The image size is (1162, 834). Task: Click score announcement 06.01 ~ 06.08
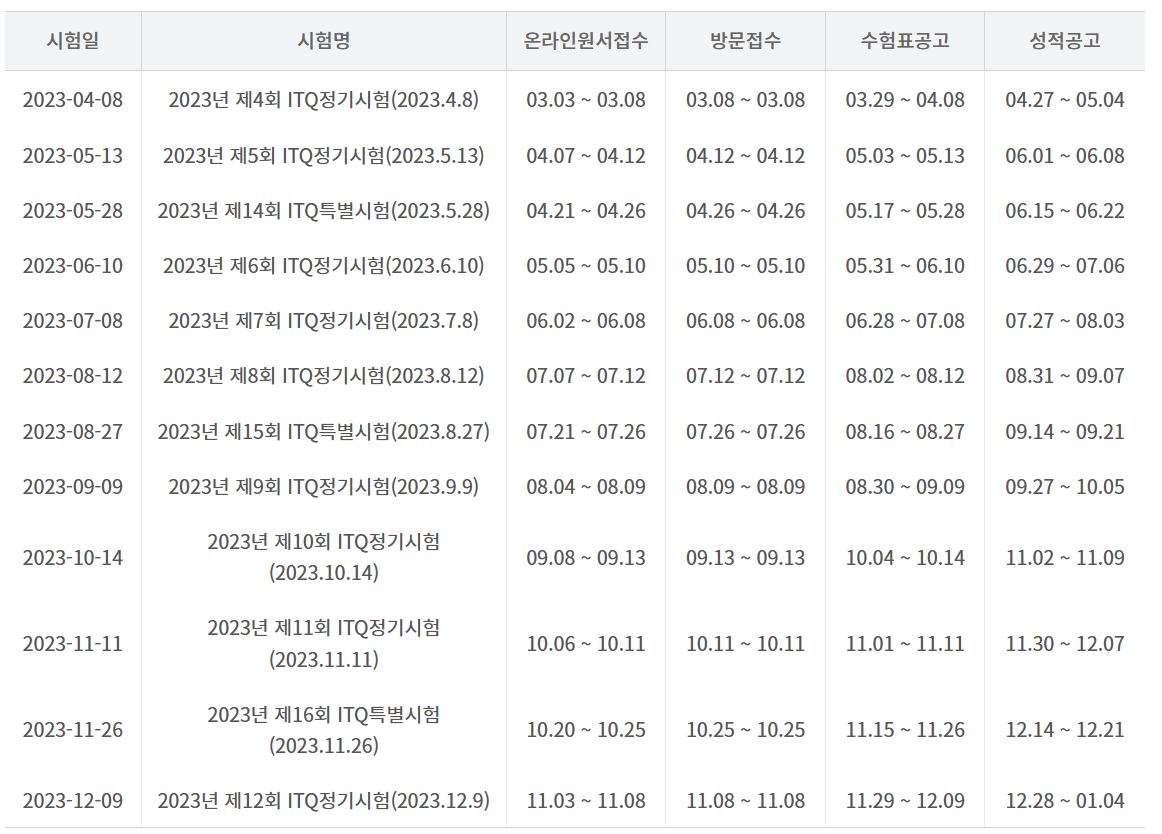(1064, 156)
